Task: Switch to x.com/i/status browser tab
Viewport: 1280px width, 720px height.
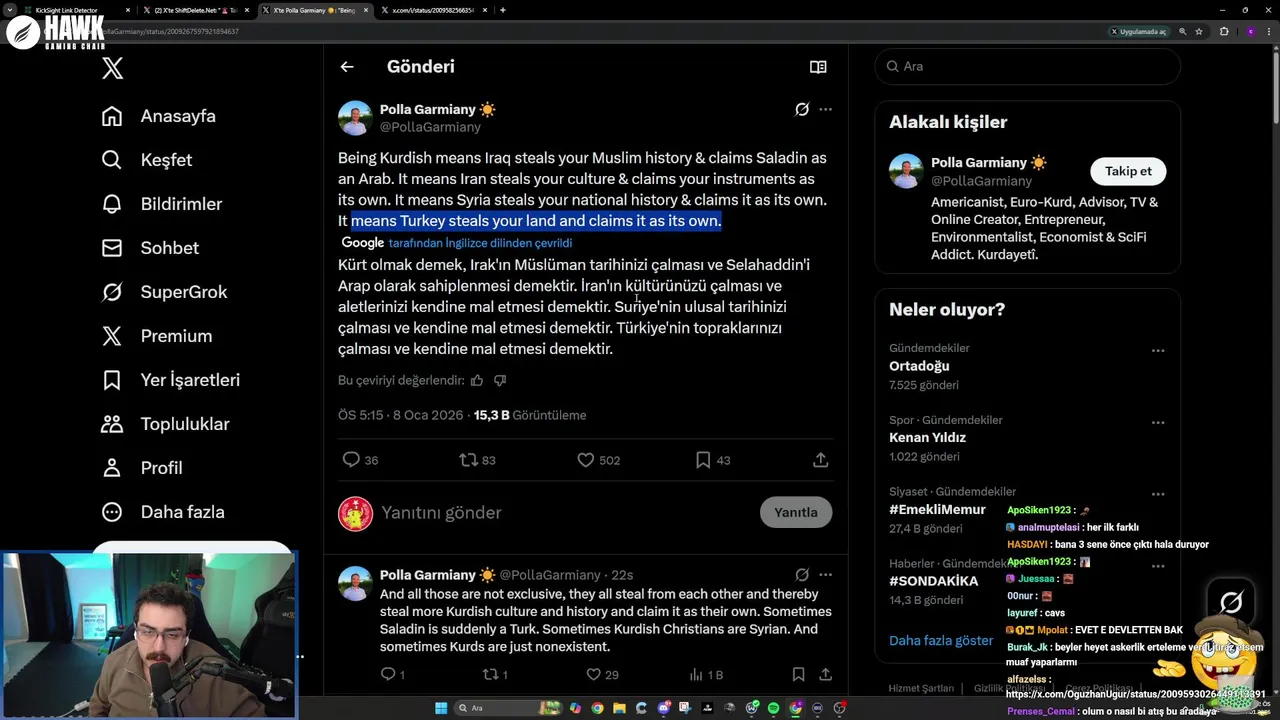Action: click(435, 10)
